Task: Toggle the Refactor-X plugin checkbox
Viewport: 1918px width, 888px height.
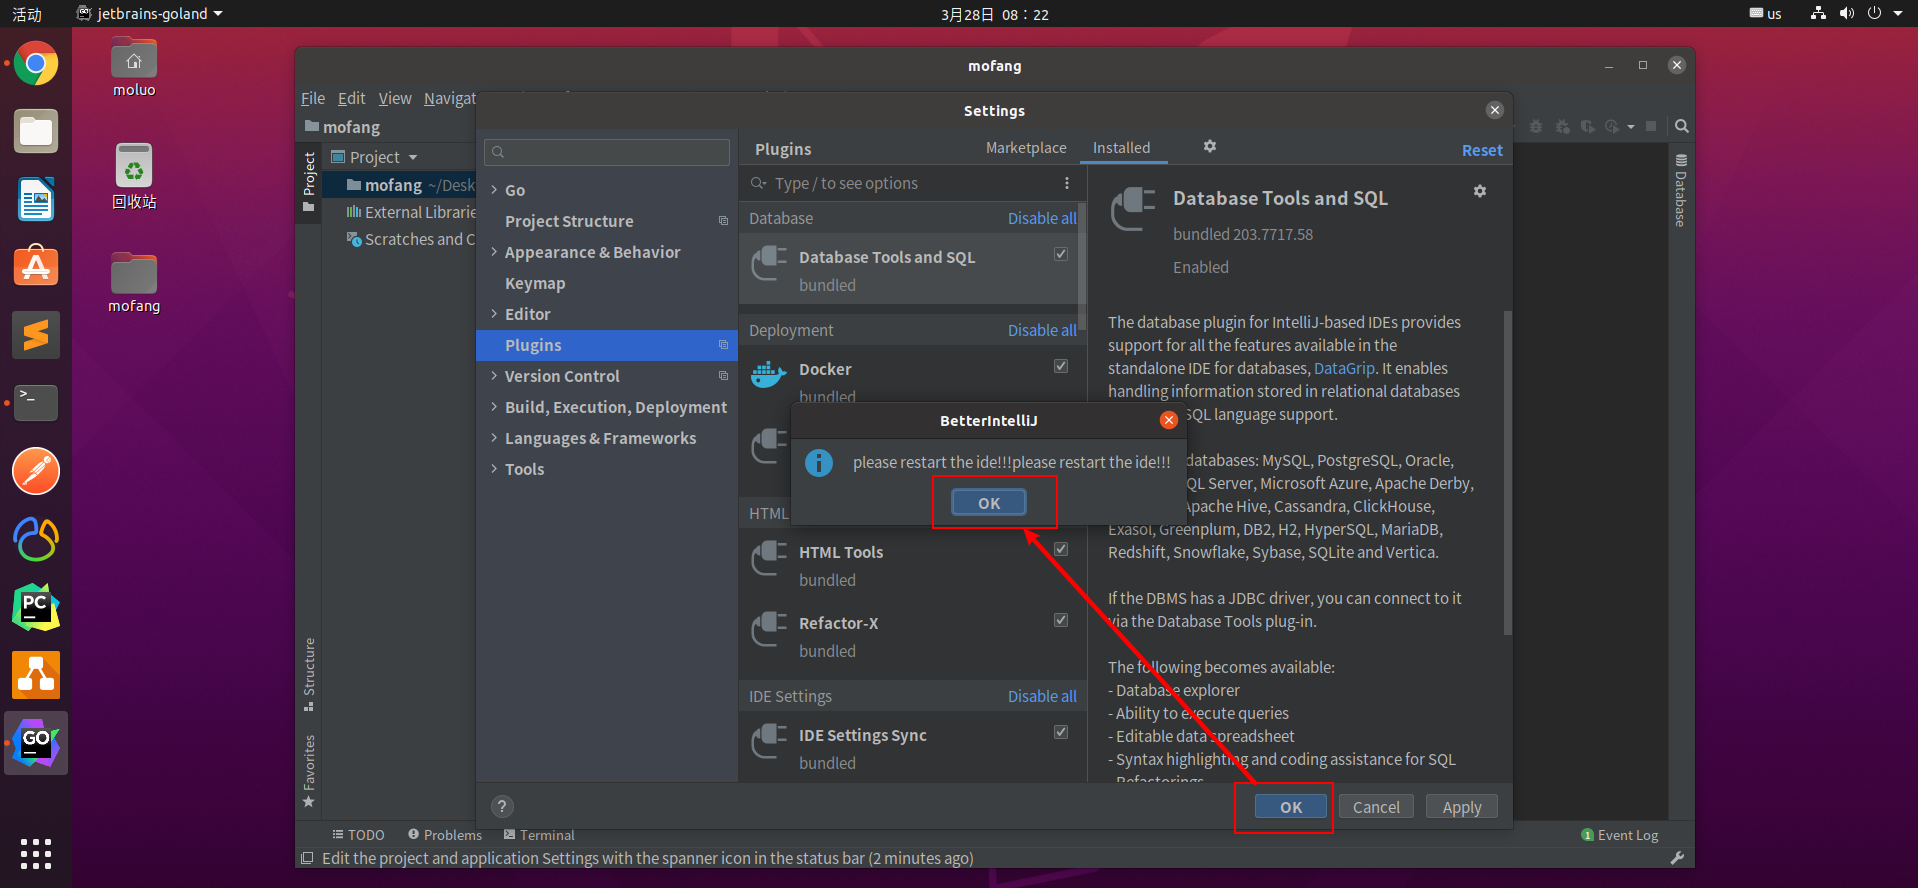Action: (1061, 620)
